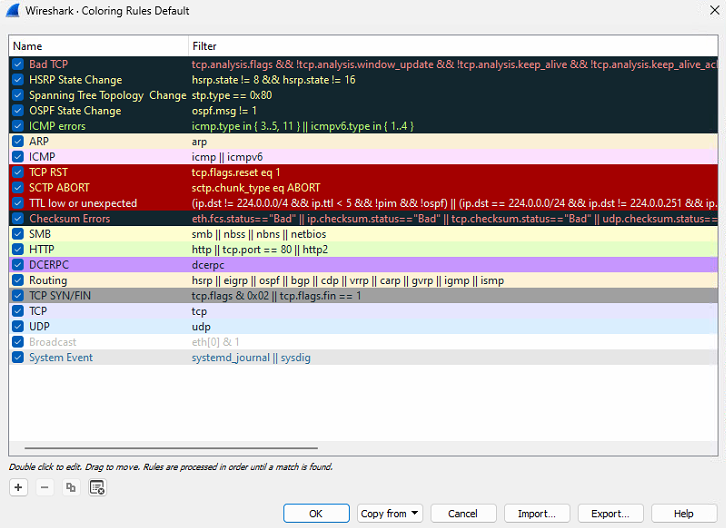Click the Filter column header
The width and height of the screenshot is (726, 528).
(204, 46)
